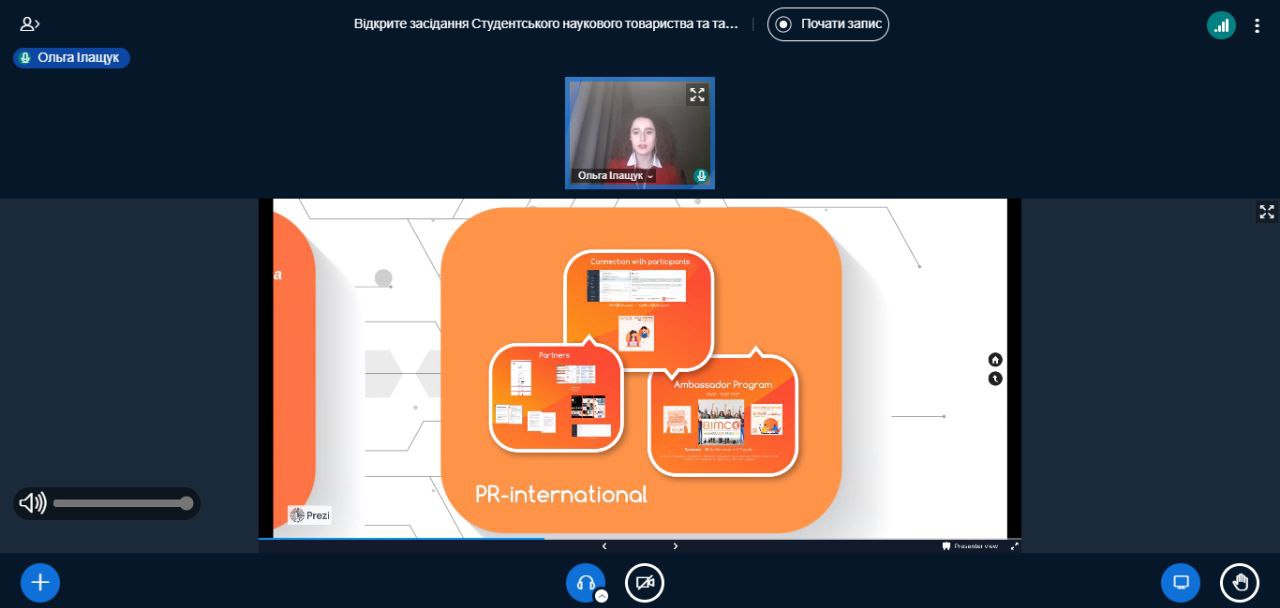Make the shared presentation fullscreen
This screenshot has width=1280, height=608.
tap(1267, 212)
